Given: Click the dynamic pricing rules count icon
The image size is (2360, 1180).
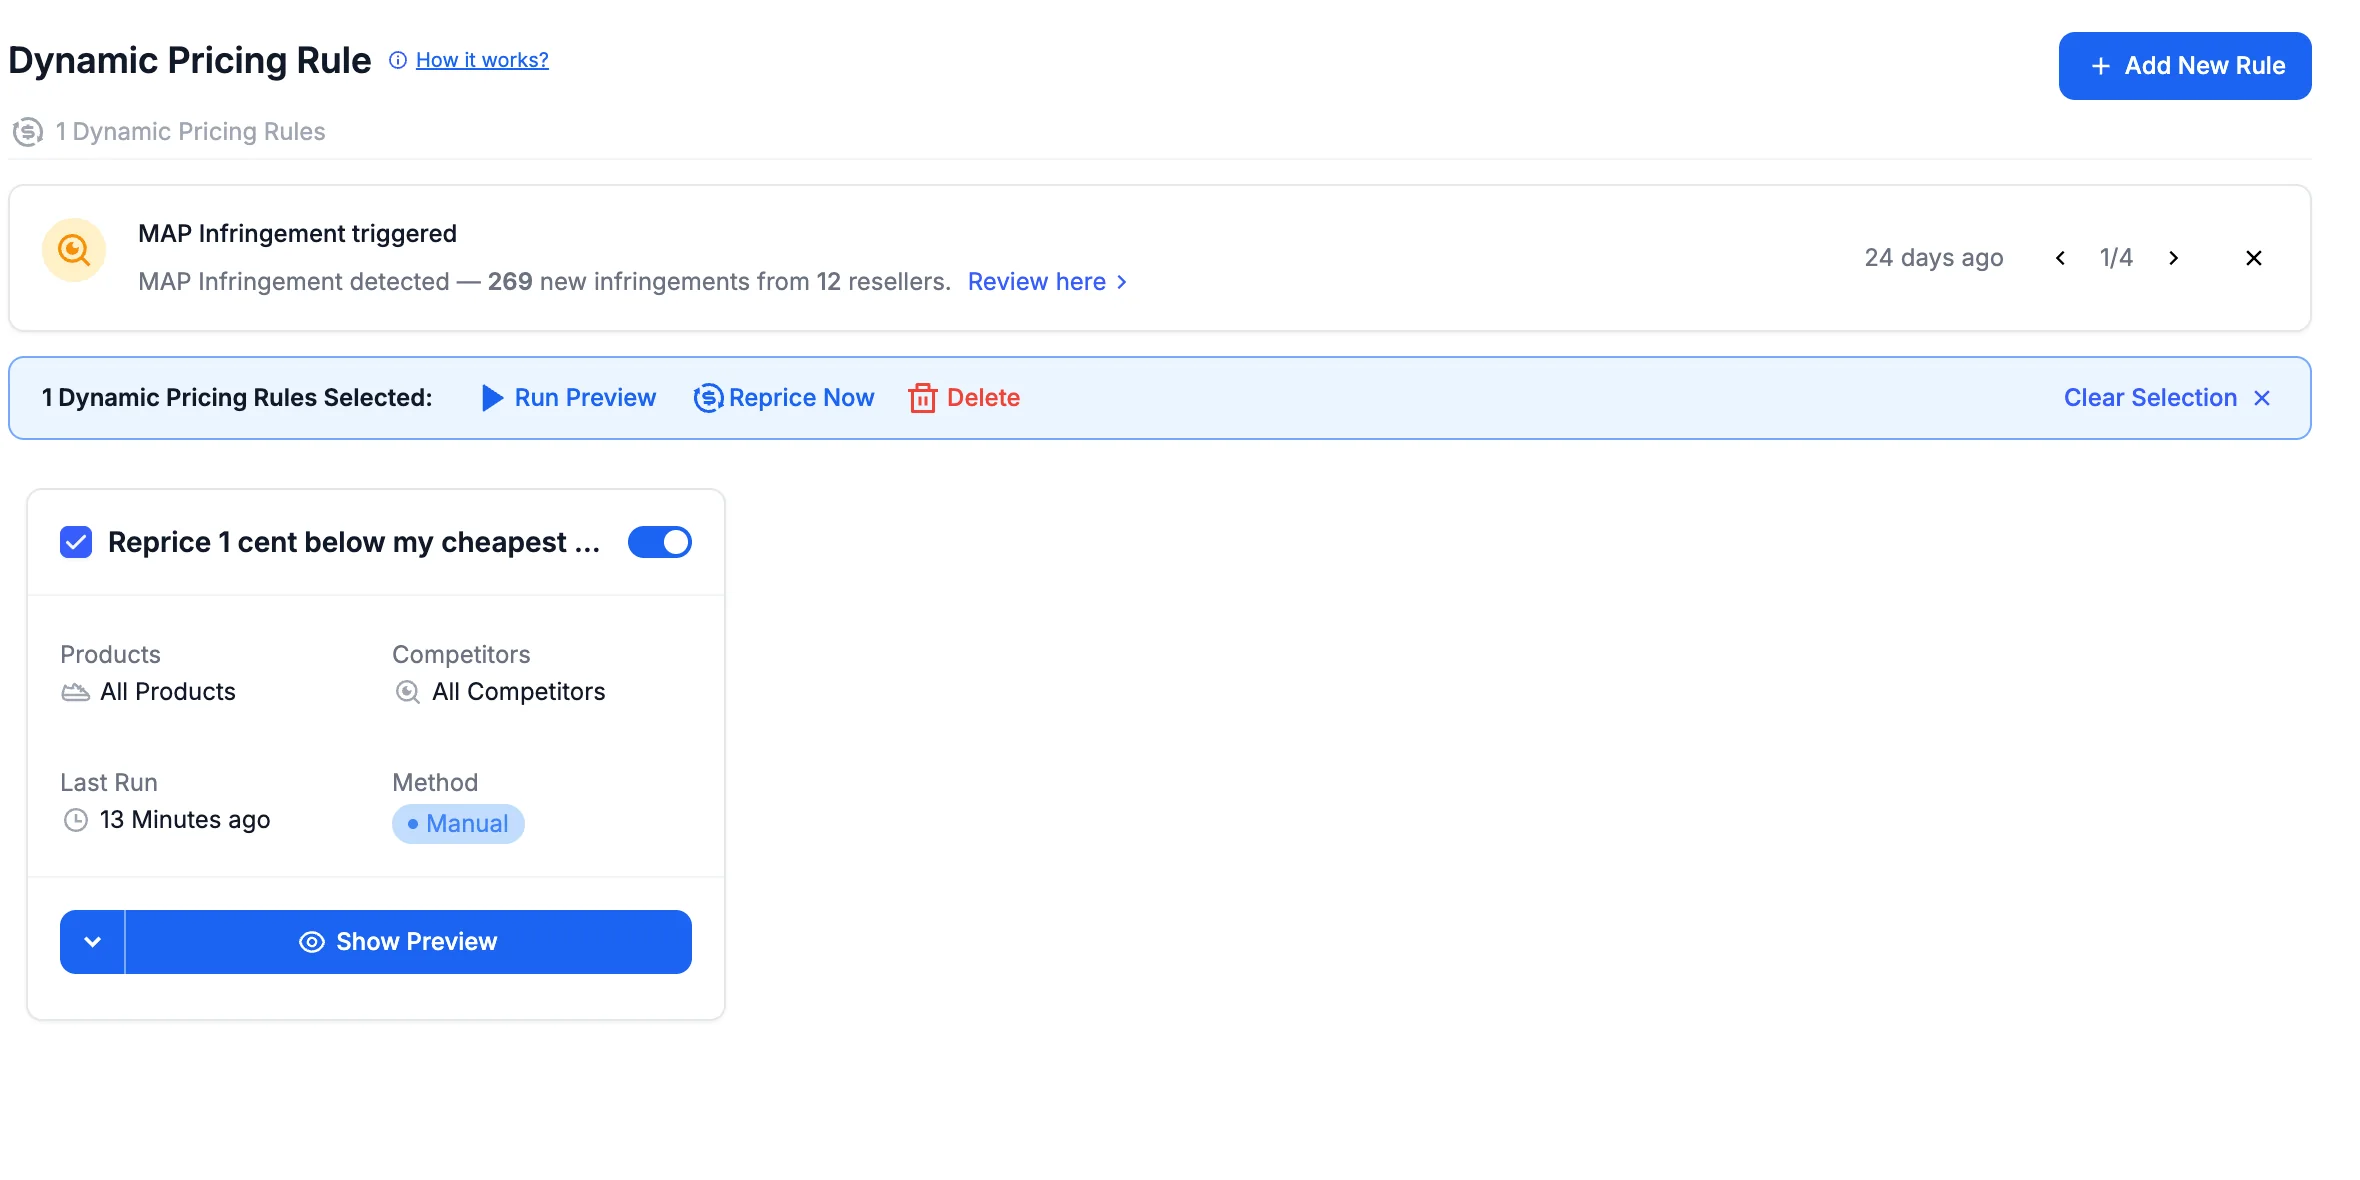Looking at the screenshot, I should pyautogui.click(x=28, y=132).
